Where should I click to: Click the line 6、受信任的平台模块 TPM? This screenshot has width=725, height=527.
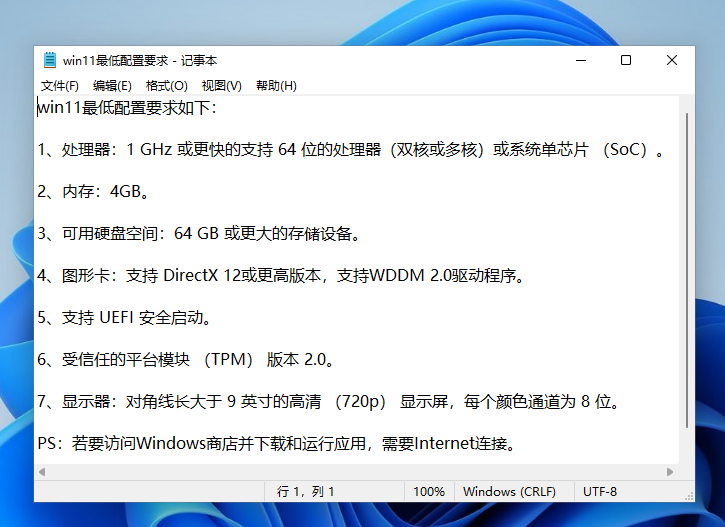(186, 360)
